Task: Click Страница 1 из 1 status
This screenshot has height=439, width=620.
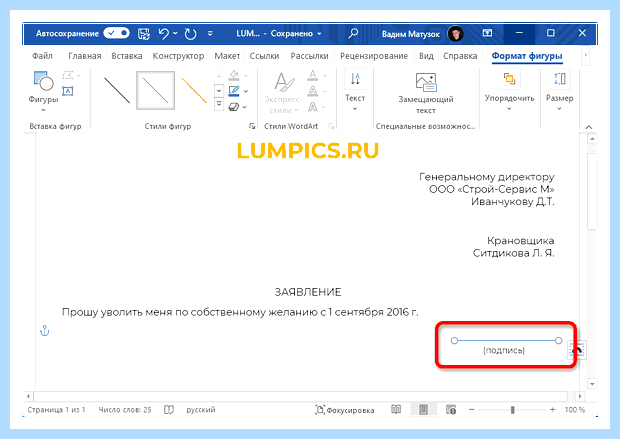Action: click(x=57, y=410)
